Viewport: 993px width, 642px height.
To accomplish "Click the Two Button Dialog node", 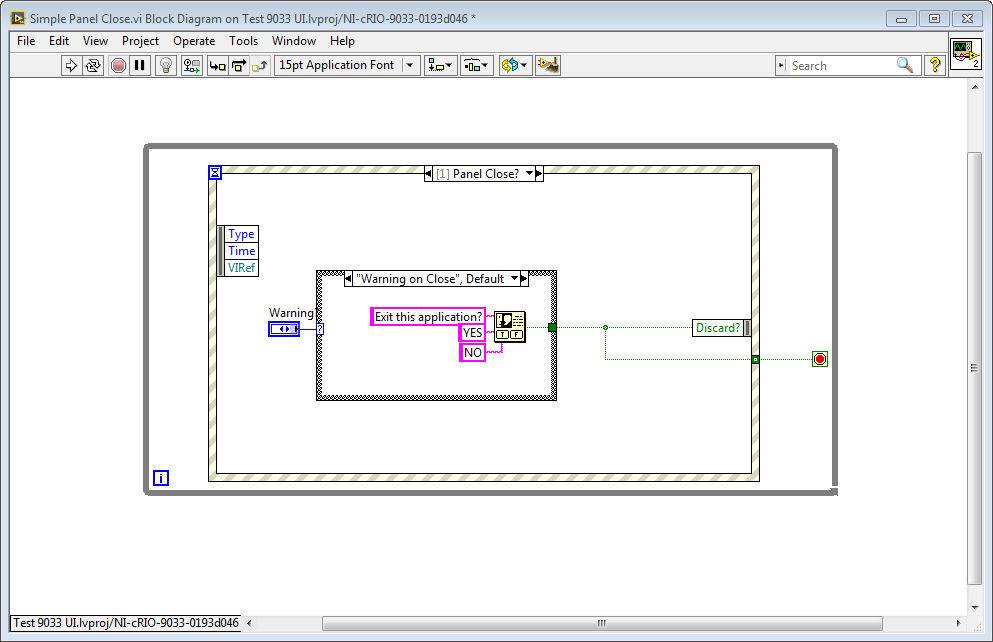I will 510,326.
